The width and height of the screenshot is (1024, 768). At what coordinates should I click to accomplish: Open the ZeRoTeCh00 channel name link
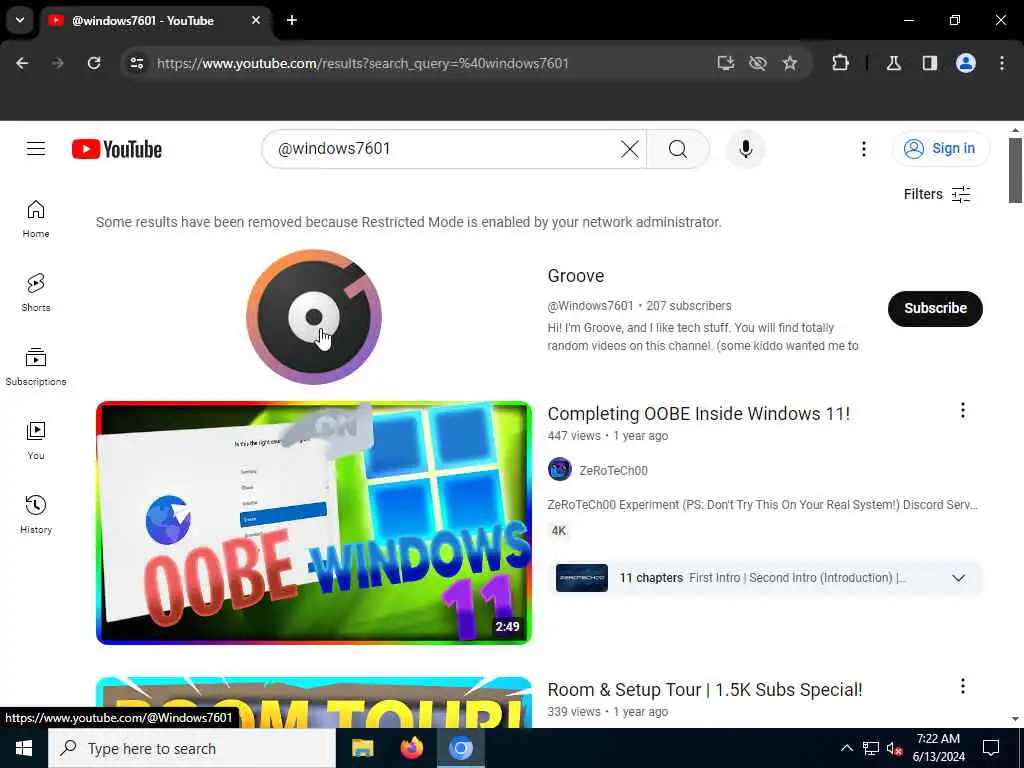pos(613,470)
